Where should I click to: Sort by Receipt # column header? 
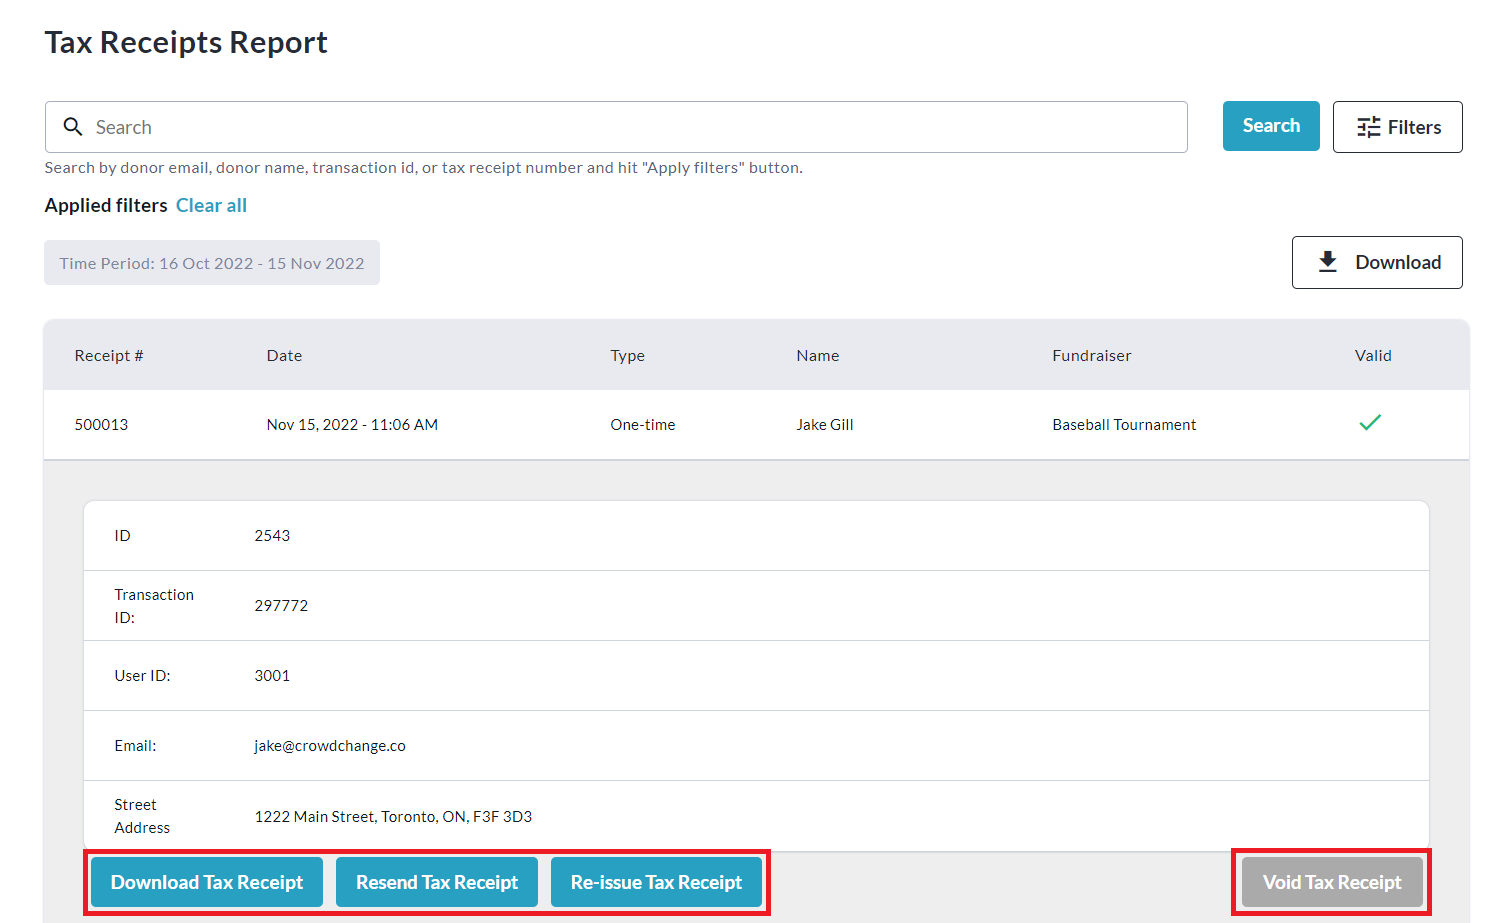click(x=108, y=356)
